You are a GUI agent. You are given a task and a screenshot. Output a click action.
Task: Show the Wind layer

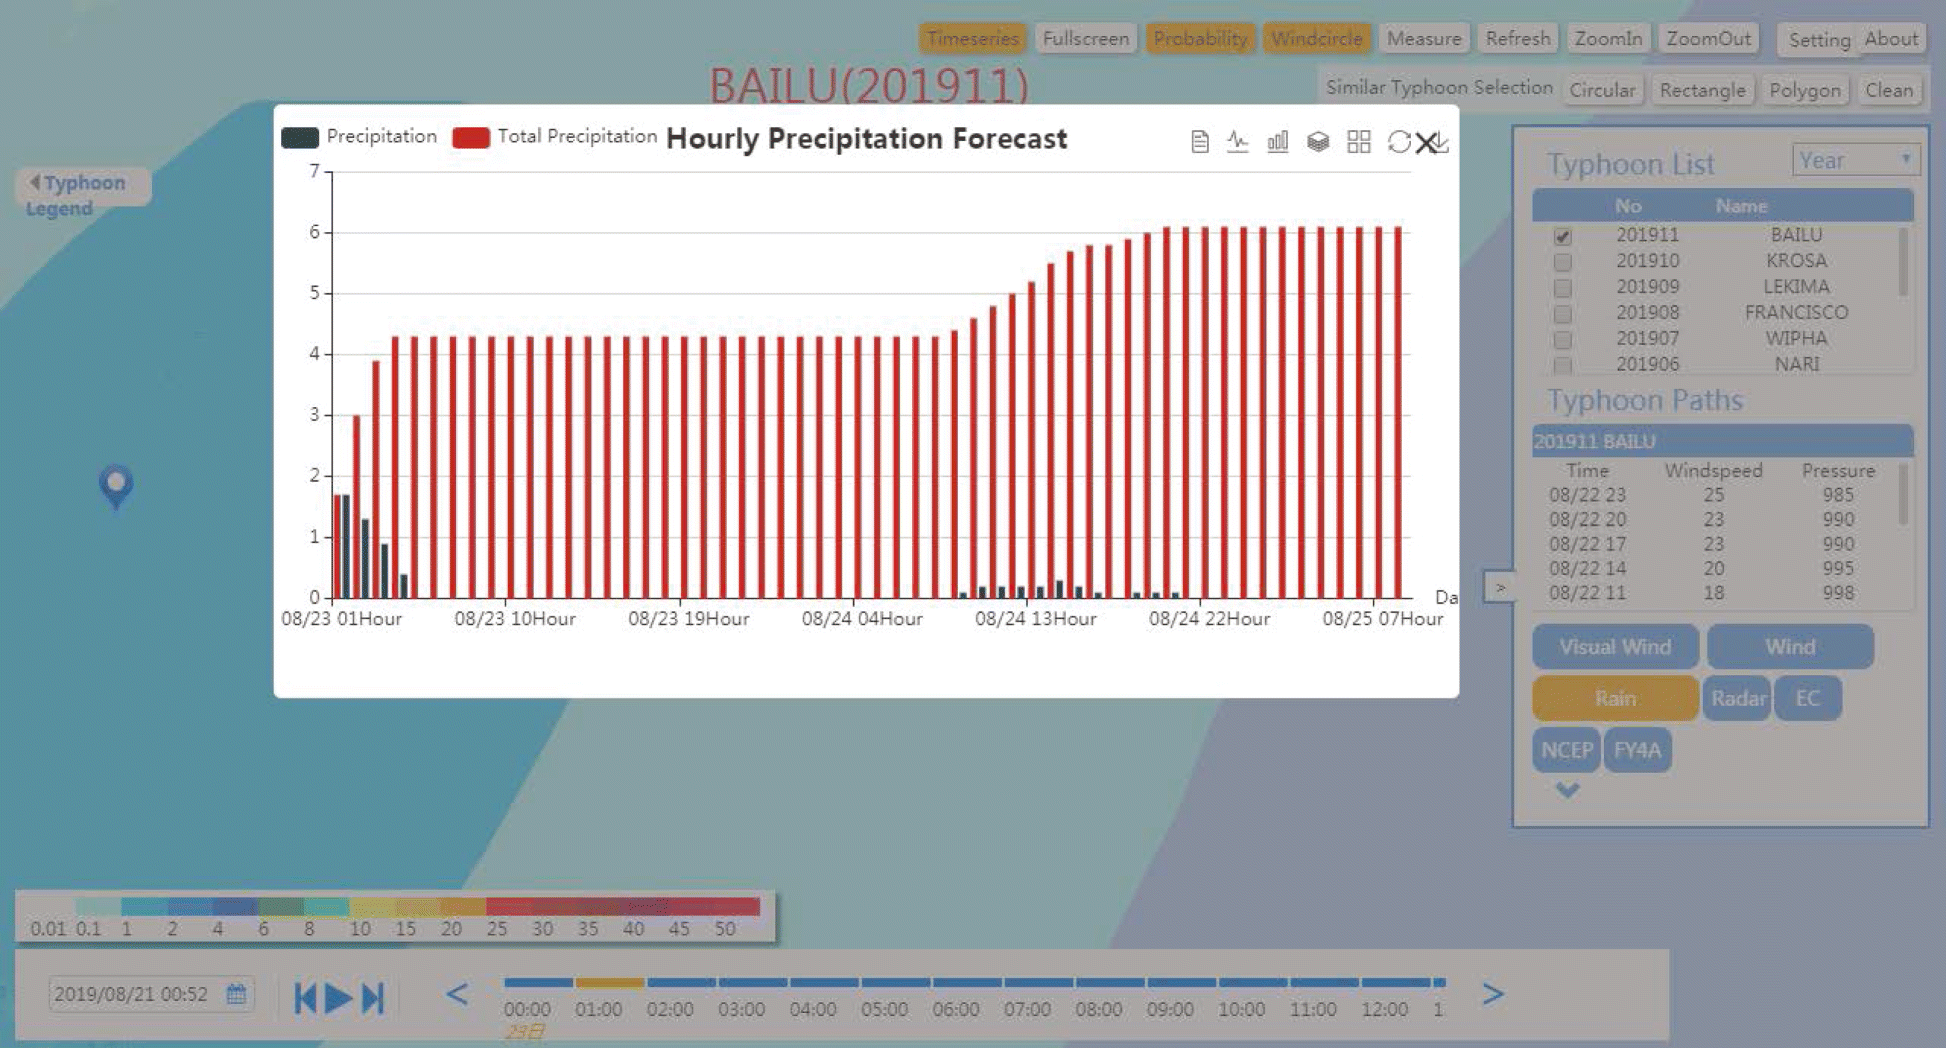click(x=1790, y=647)
